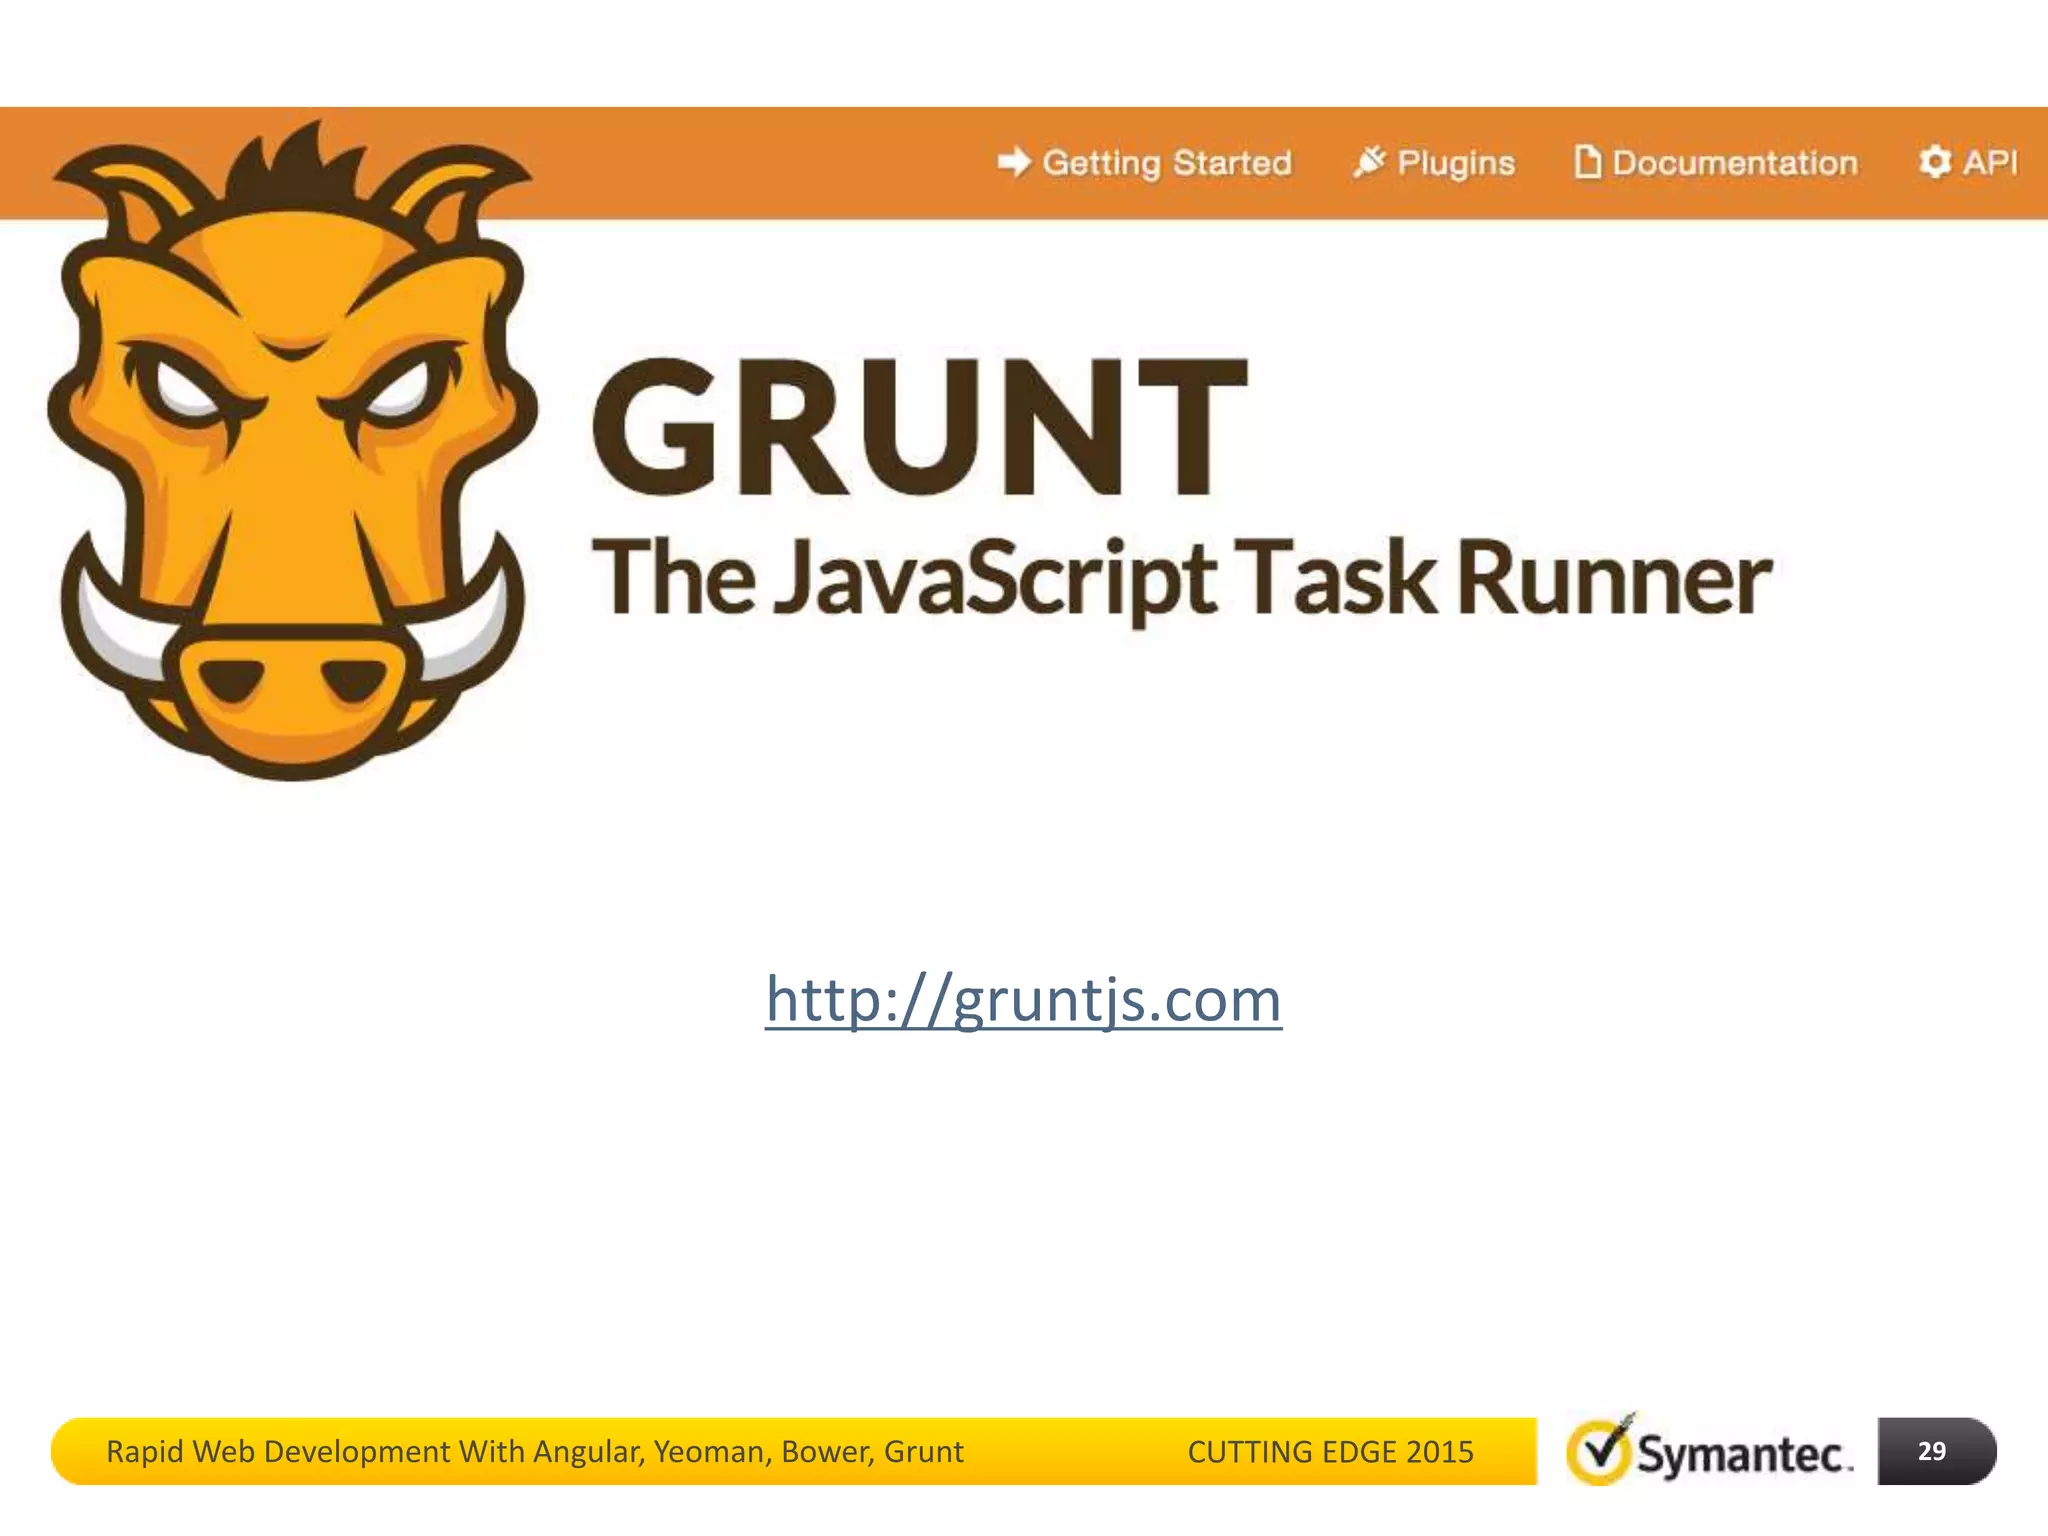Open the Documentation menu item
The height and width of the screenshot is (1536, 2048).
(1735, 162)
